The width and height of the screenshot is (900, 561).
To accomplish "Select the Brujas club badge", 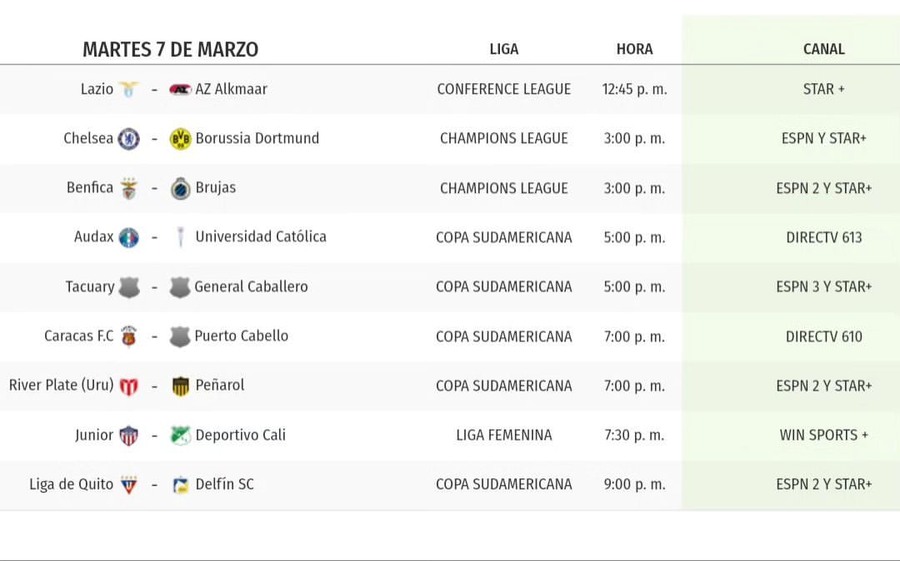I will tap(180, 188).
